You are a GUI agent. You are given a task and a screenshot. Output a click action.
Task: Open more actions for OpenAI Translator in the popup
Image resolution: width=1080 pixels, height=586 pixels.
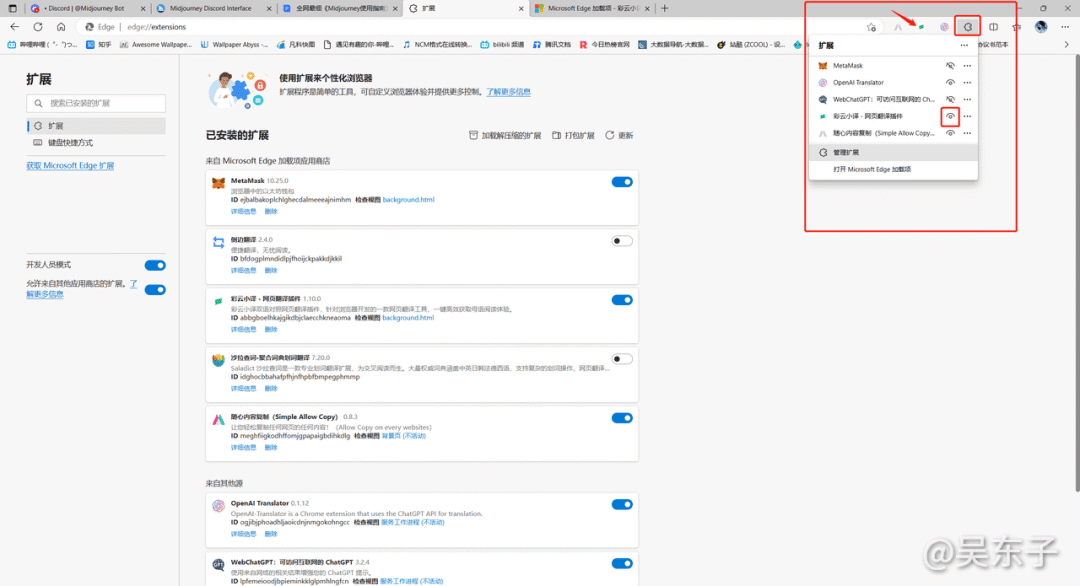click(967, 83)
